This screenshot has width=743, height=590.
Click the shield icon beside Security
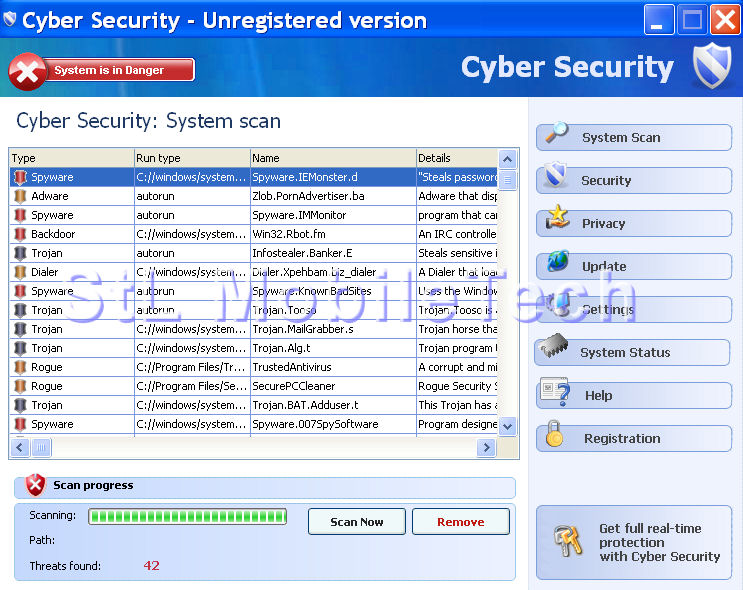(556, 178)
